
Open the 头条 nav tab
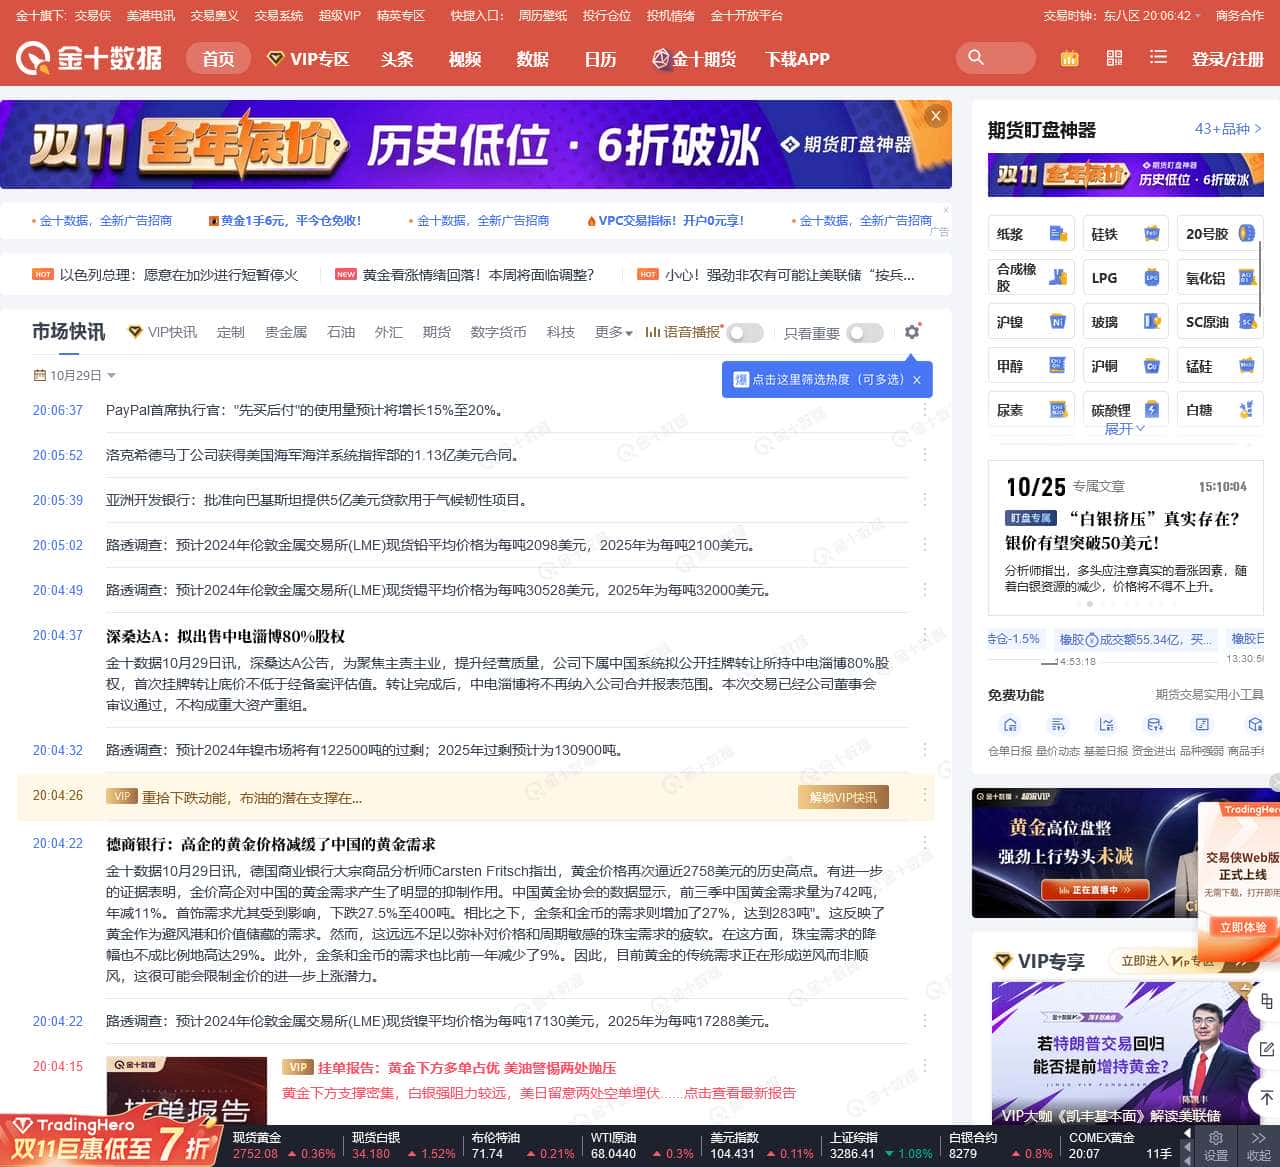click(397, 59)
